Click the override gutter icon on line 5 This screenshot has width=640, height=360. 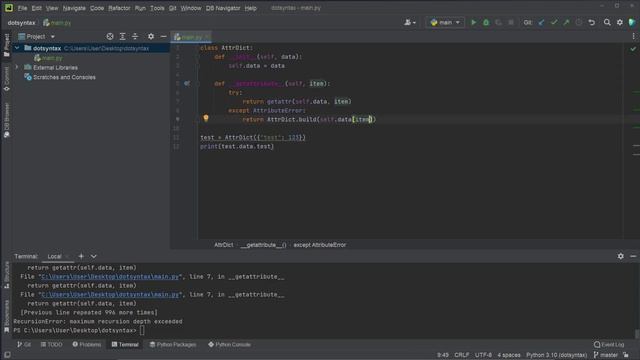[187, 83]
